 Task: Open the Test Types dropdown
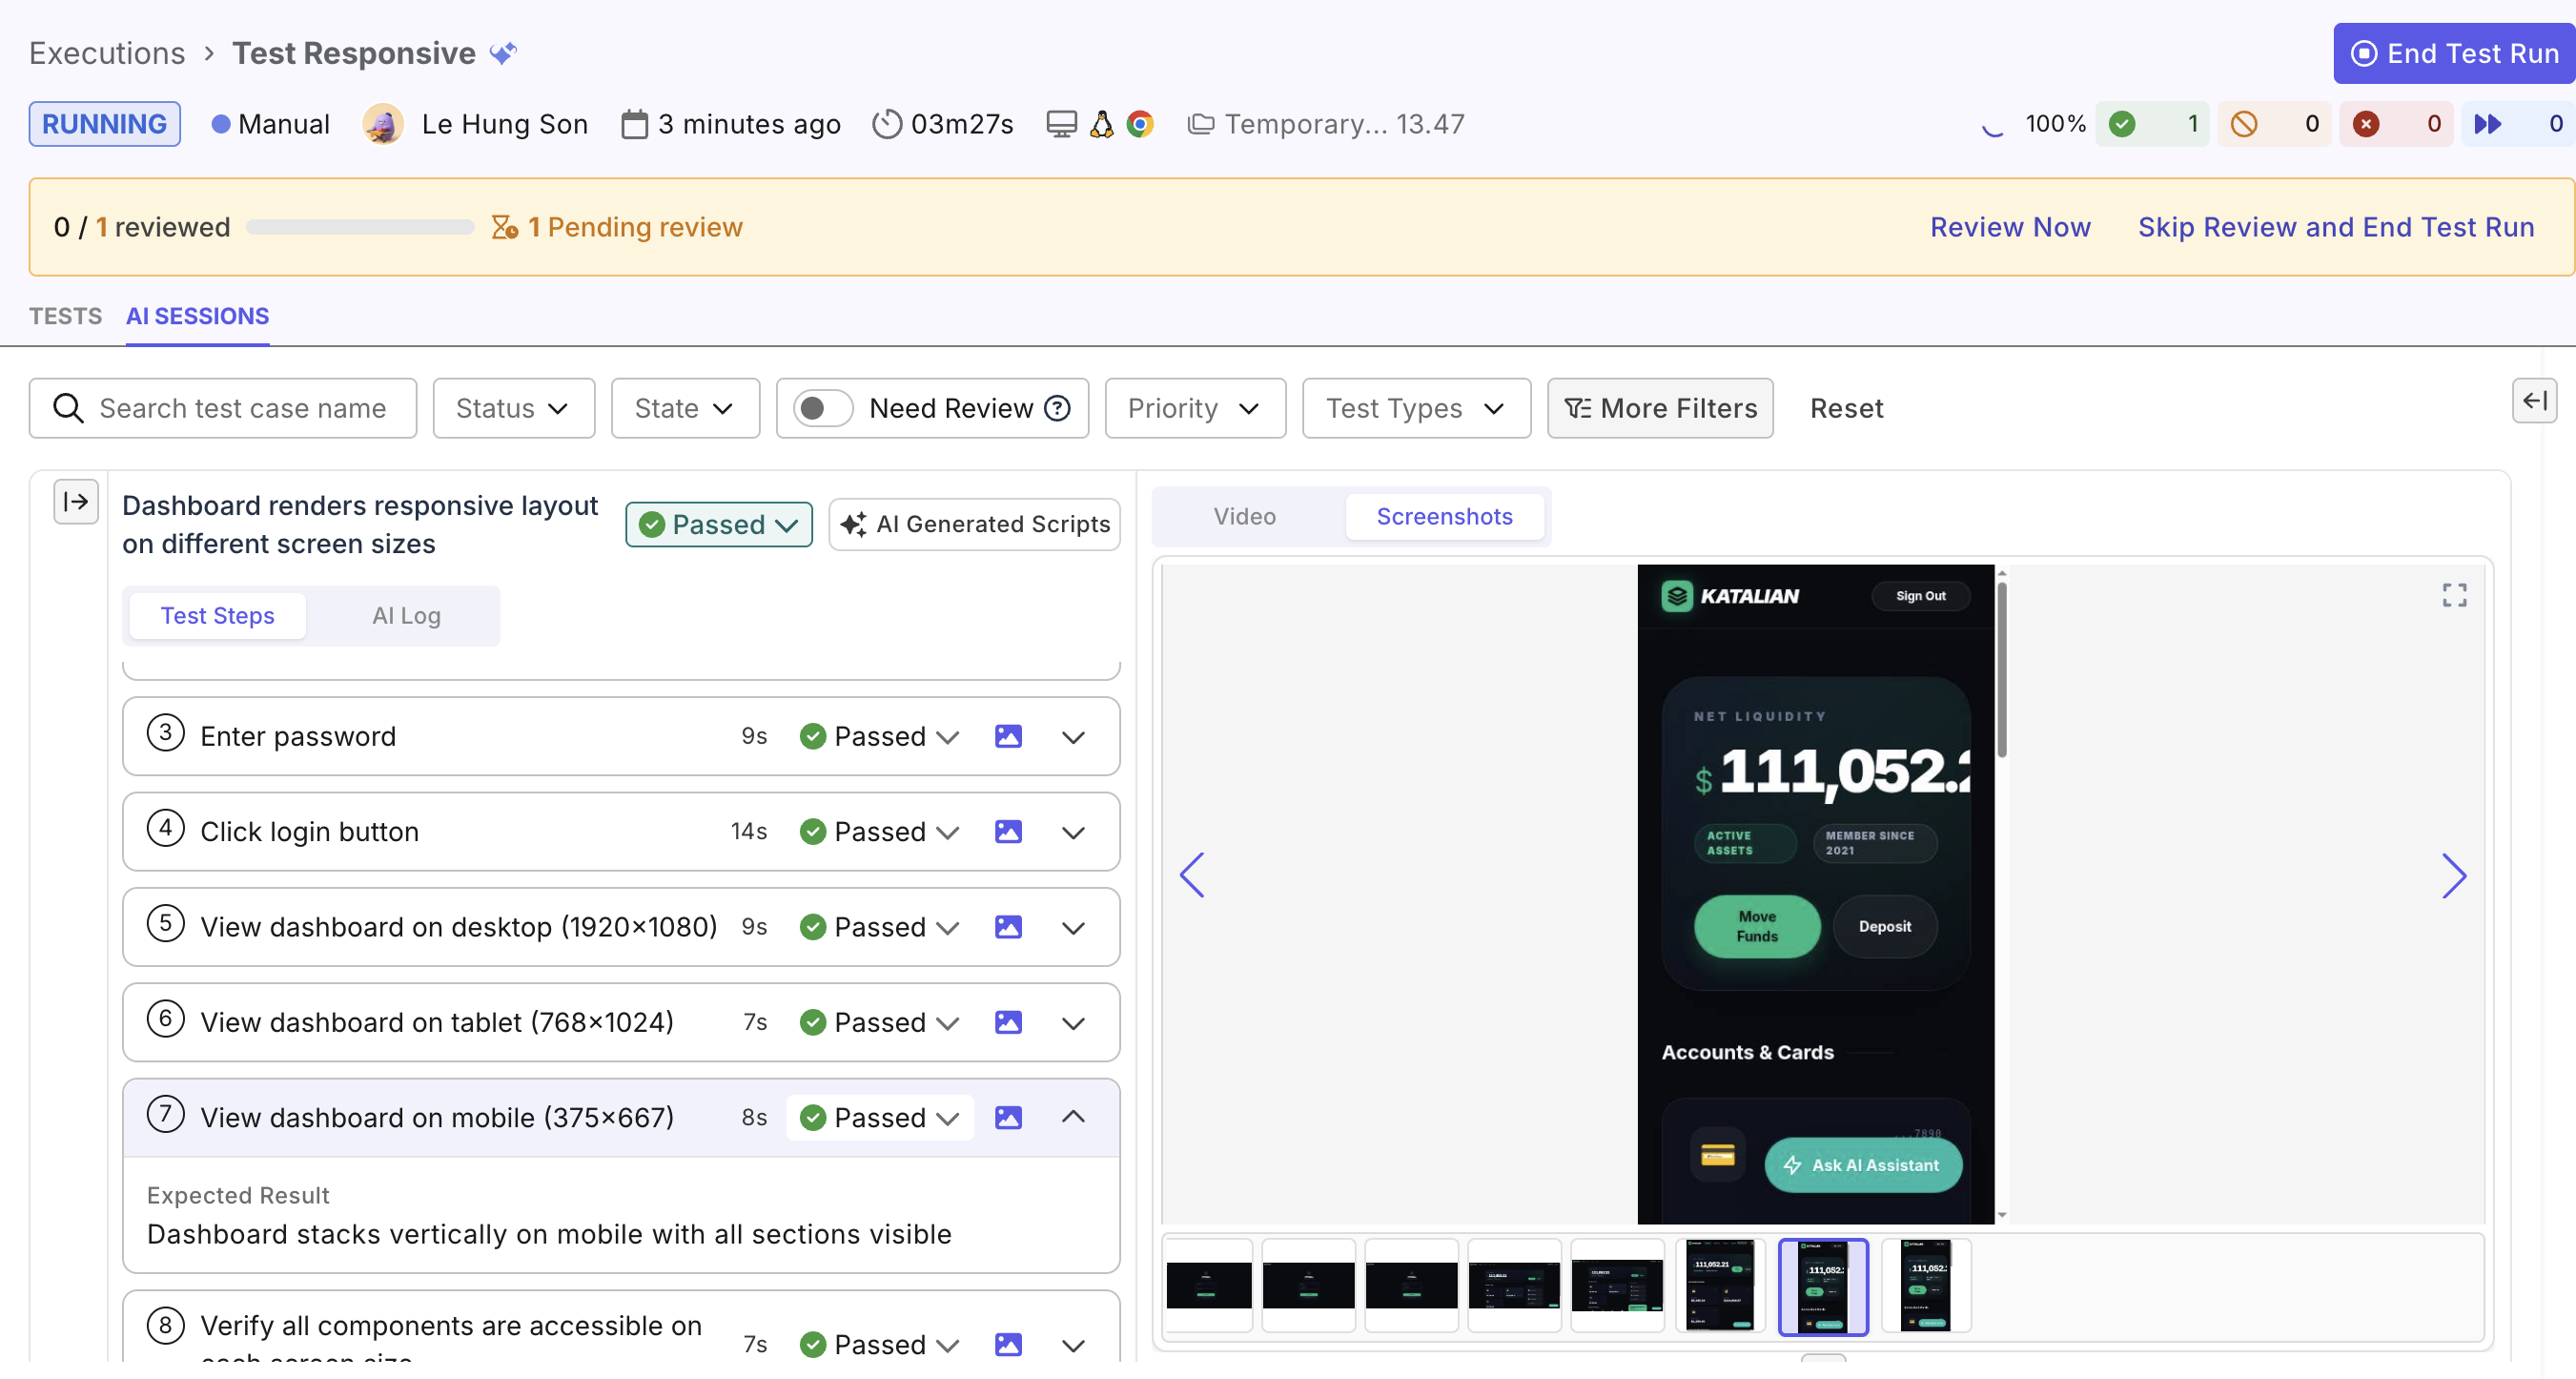point(1416,408)
